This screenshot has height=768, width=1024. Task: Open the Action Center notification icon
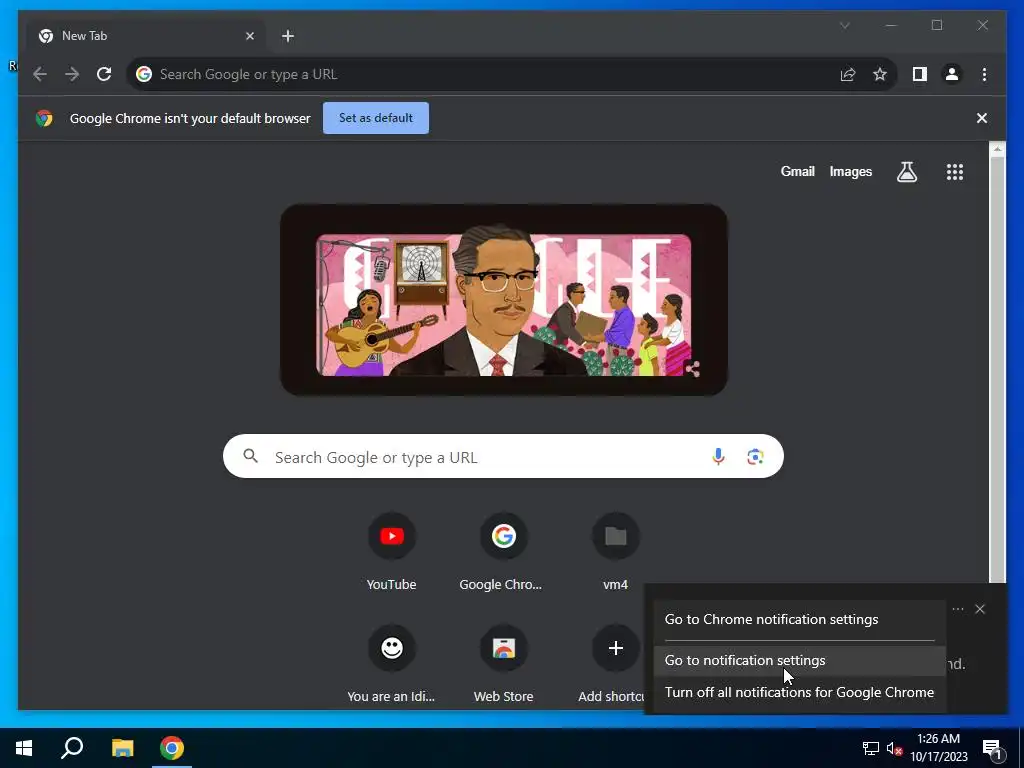[x=993, y=748]
